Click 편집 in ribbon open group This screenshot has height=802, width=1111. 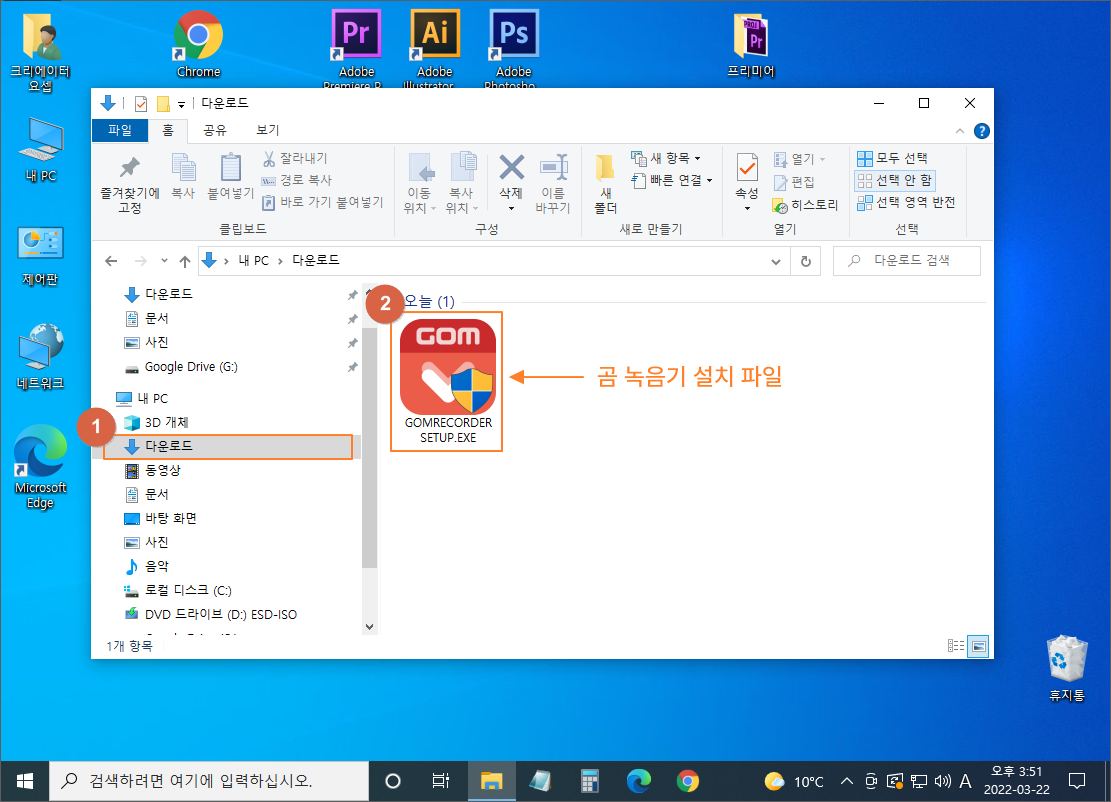(794, 183)
